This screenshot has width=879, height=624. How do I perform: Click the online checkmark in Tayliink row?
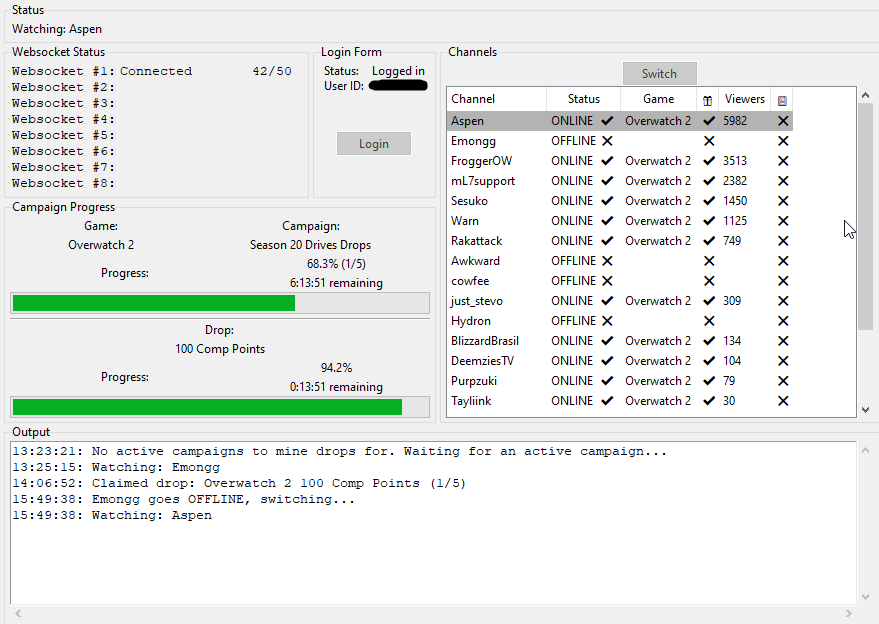[607, 401]
